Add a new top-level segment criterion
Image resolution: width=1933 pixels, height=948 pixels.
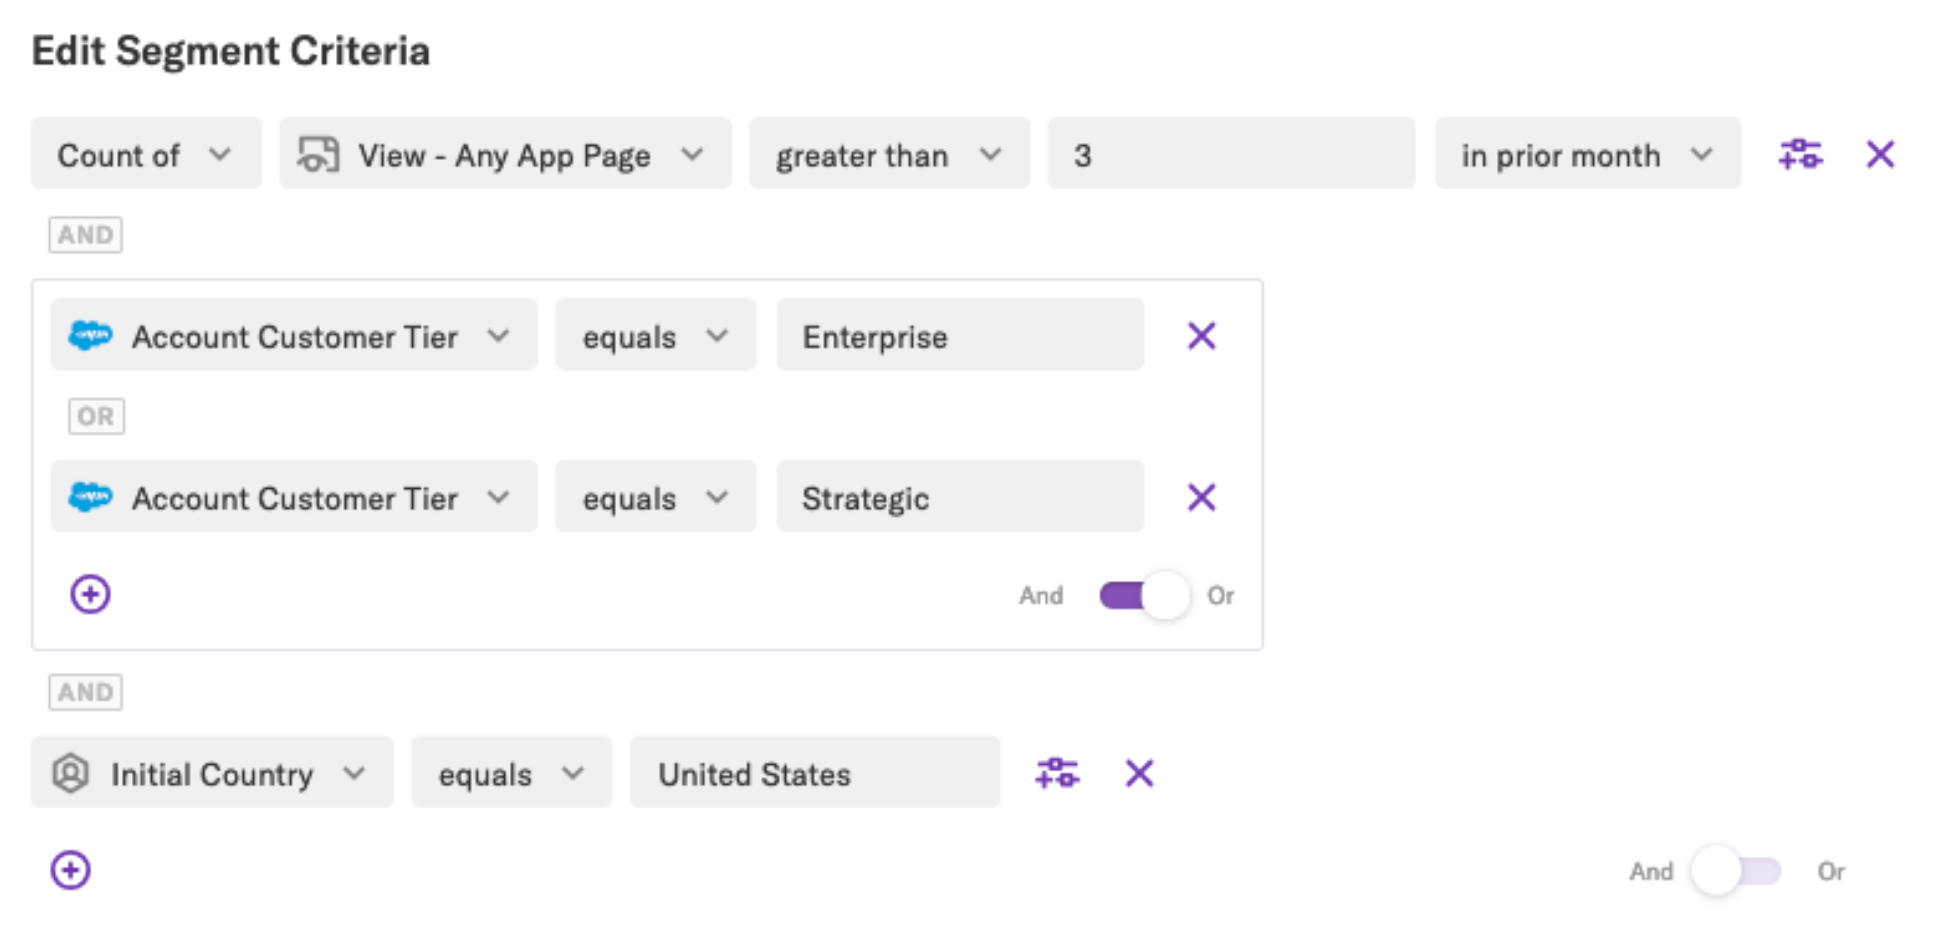pyautogui.click(x=70, y=870)
